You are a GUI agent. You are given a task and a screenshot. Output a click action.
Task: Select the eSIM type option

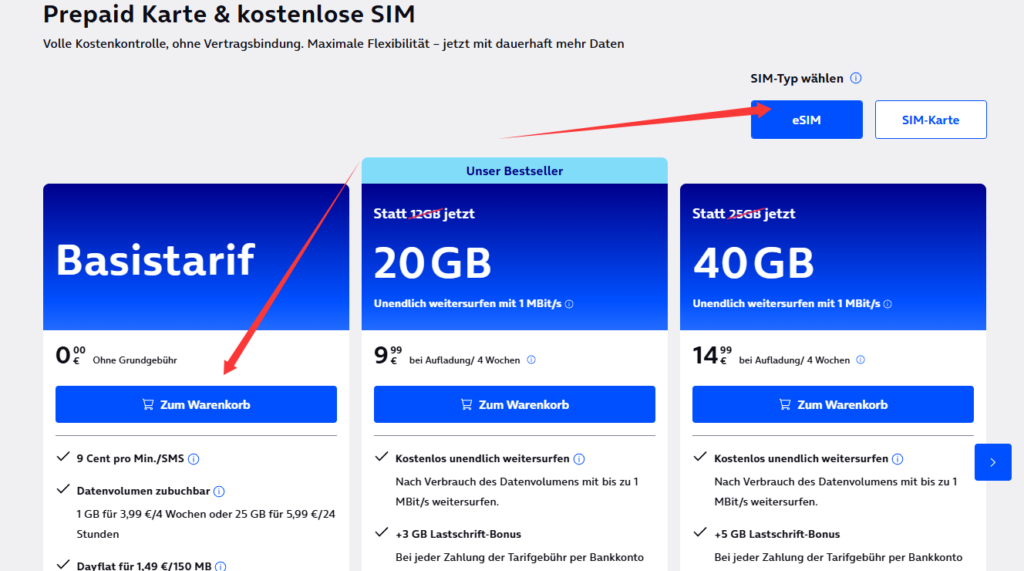pos(807,120)
